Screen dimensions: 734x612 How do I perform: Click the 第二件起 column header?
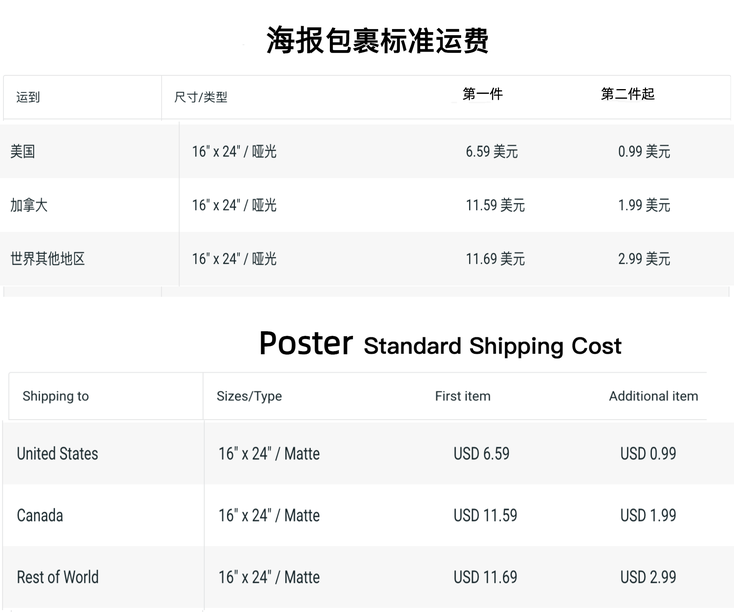[x=627, y=94]
